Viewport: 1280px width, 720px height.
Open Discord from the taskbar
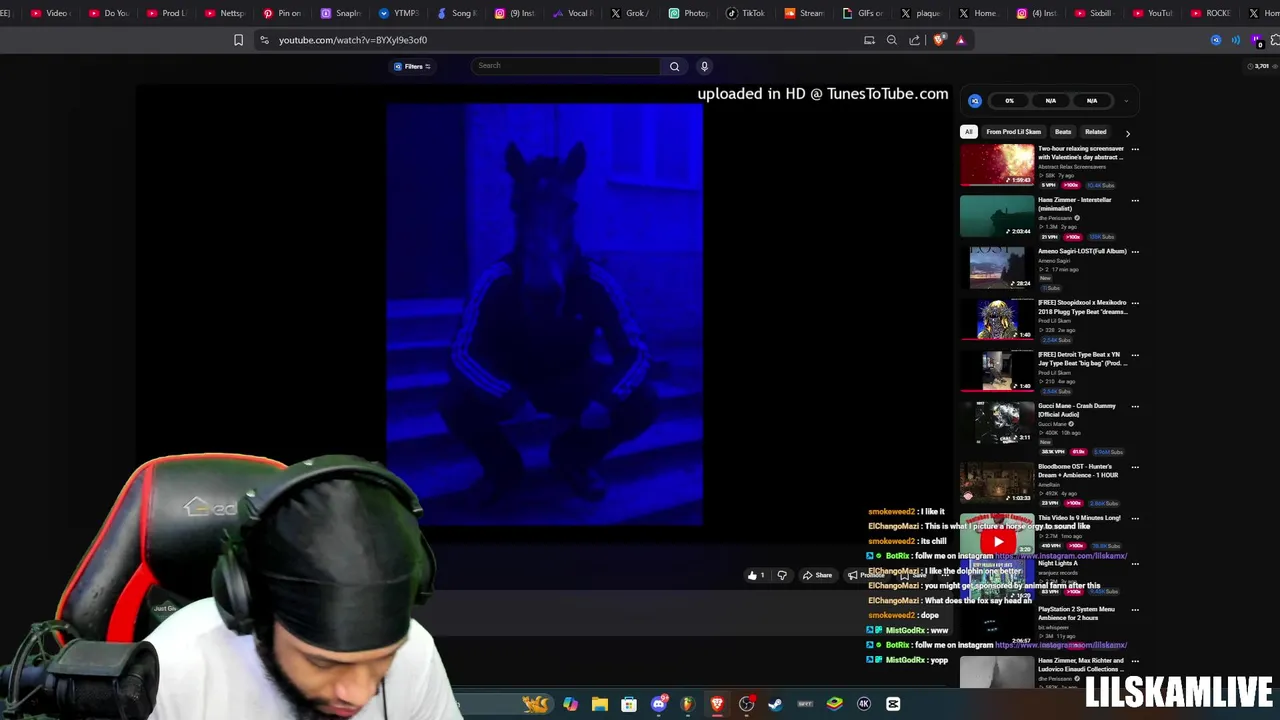point(658,704)
